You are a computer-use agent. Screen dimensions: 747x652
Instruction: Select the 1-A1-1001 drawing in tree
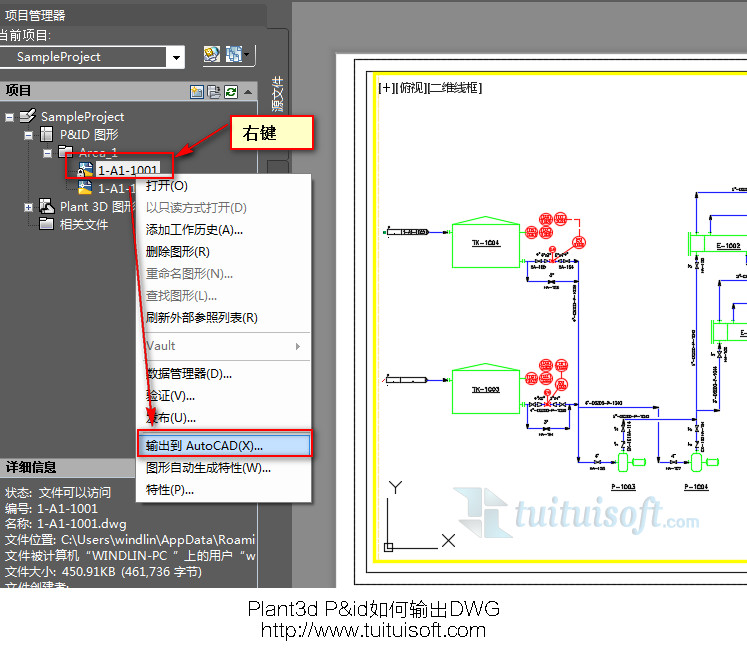pos(127,170)
